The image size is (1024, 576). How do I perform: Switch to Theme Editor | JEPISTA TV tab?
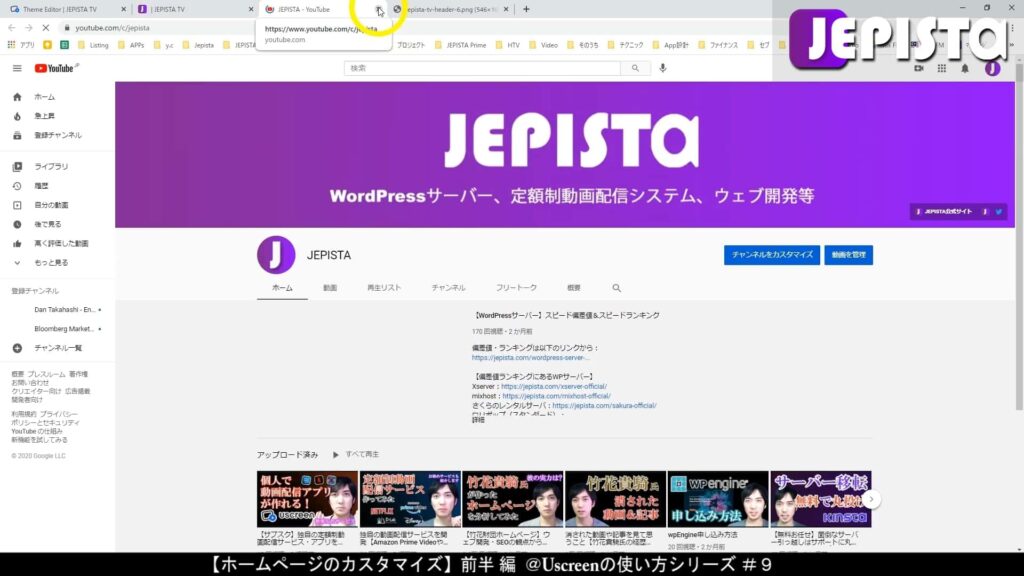coord(68,9)
